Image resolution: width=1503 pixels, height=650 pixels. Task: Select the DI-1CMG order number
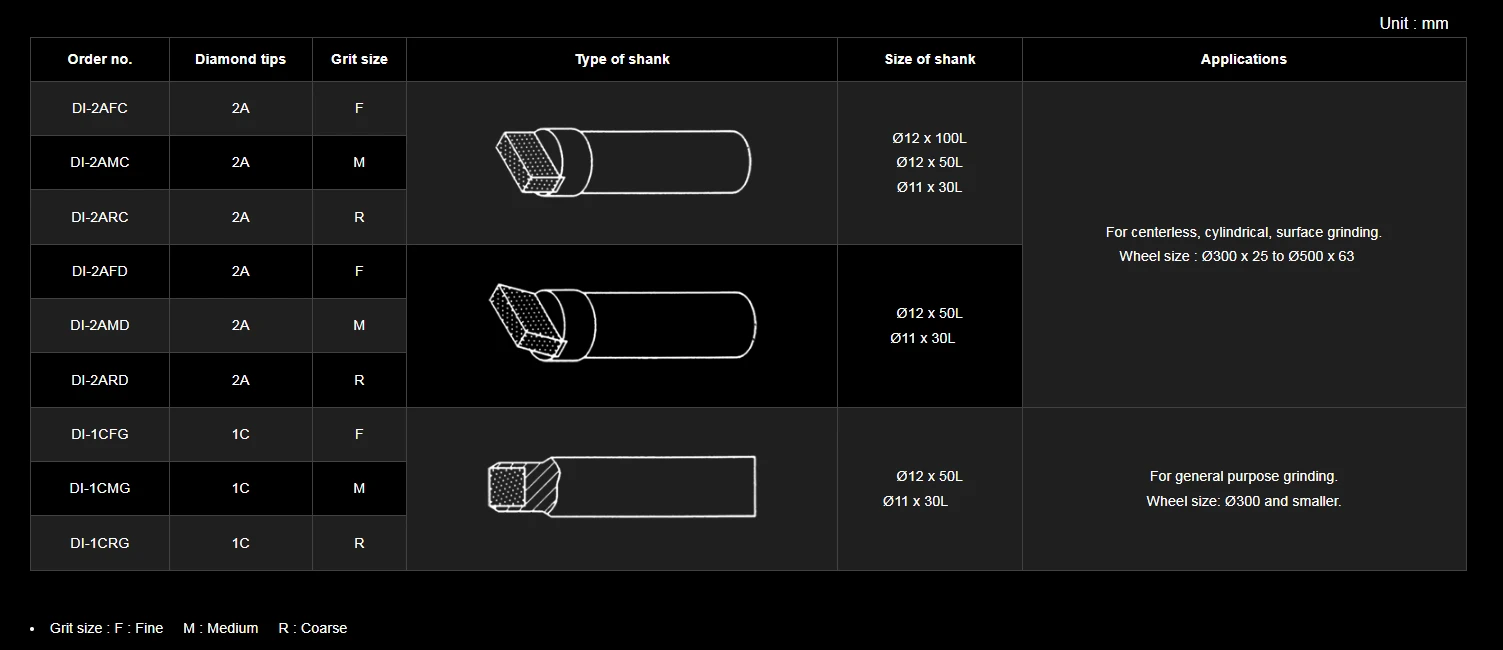pos(100,488)
